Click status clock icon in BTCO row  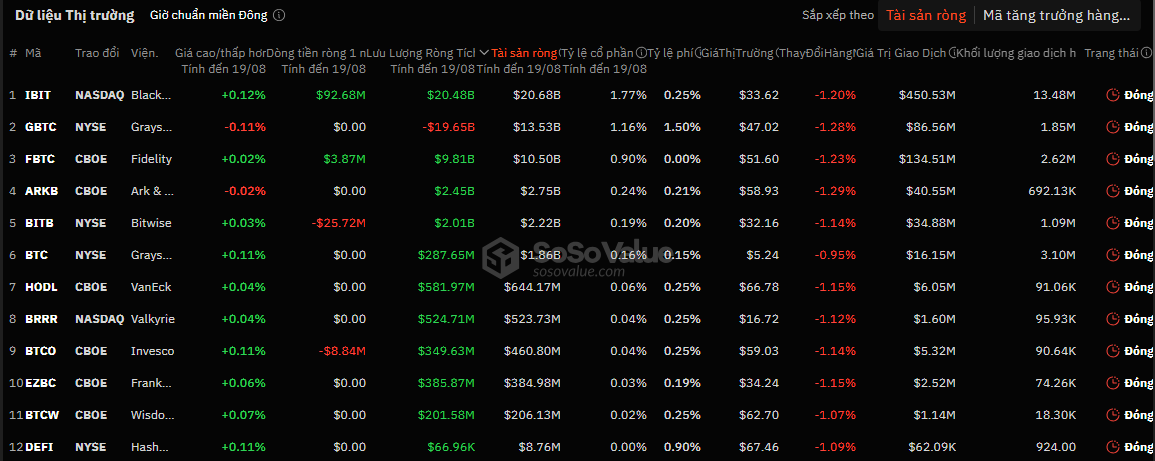click(x=1112, y=351)
